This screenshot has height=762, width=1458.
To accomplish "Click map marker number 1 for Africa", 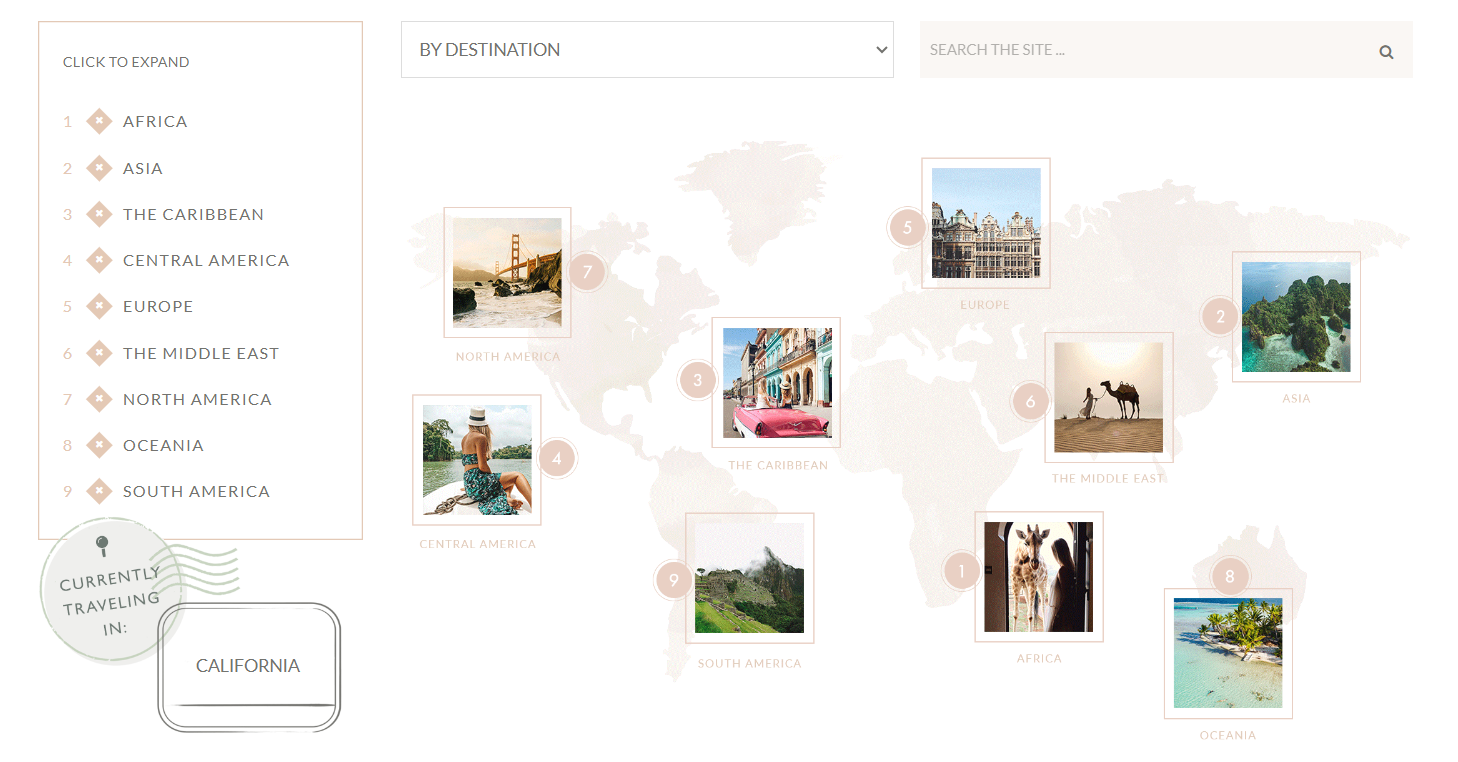I will (961, 571).
